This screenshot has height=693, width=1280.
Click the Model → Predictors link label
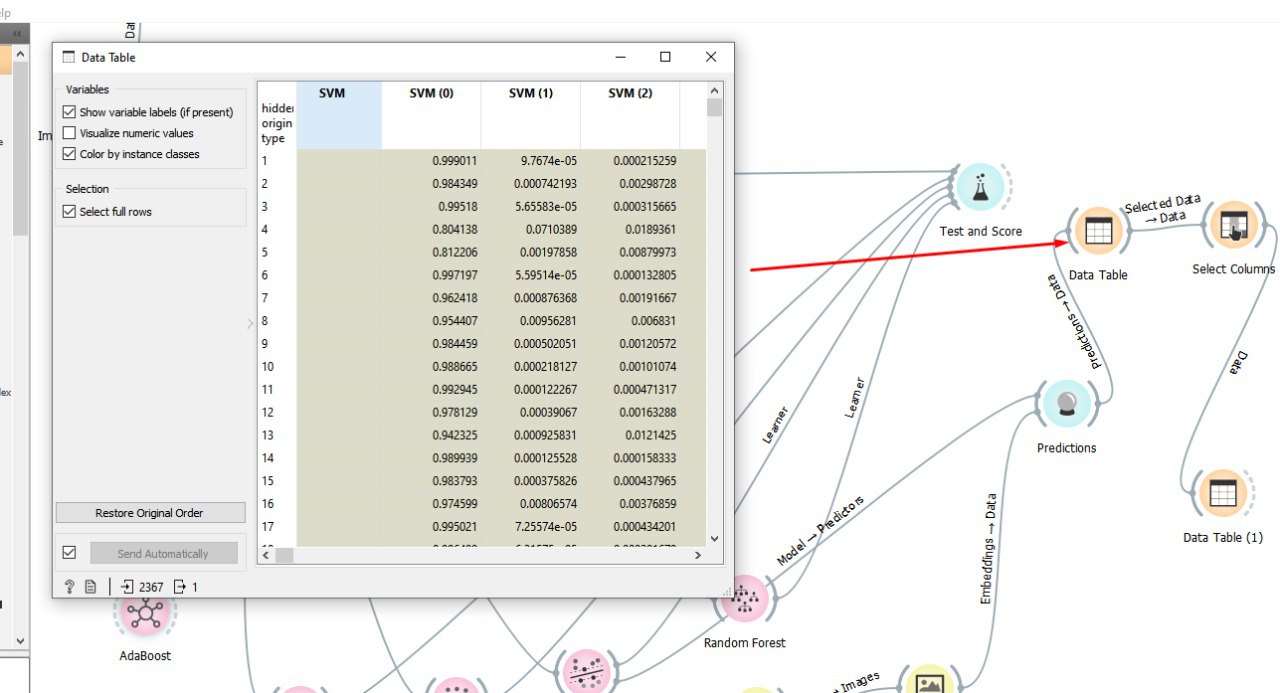[820, 530]
